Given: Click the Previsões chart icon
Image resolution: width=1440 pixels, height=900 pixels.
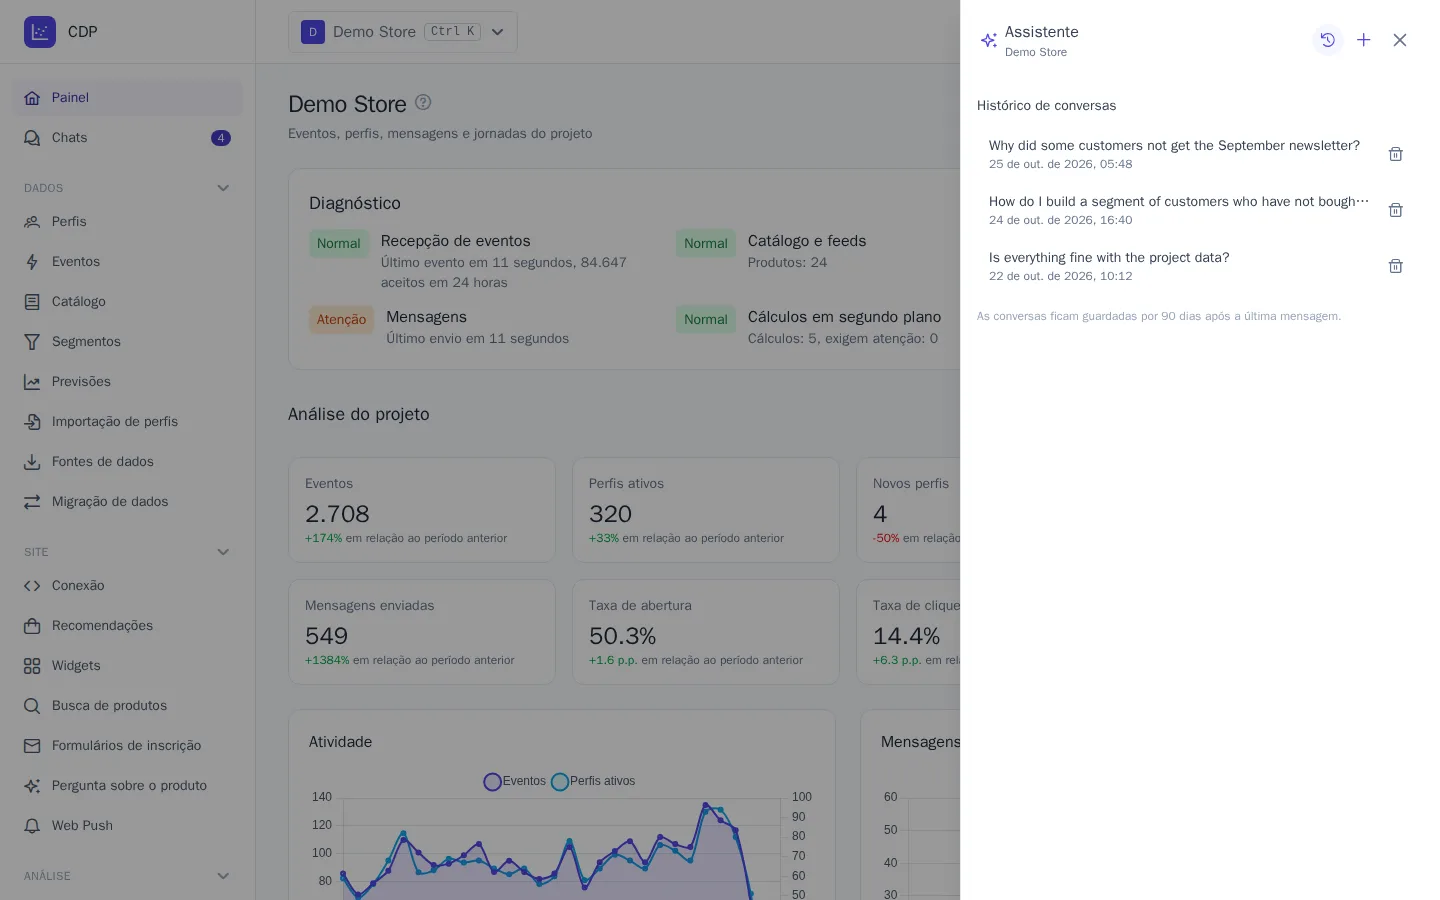Looking at the screenshot, I should coord(32,381).
